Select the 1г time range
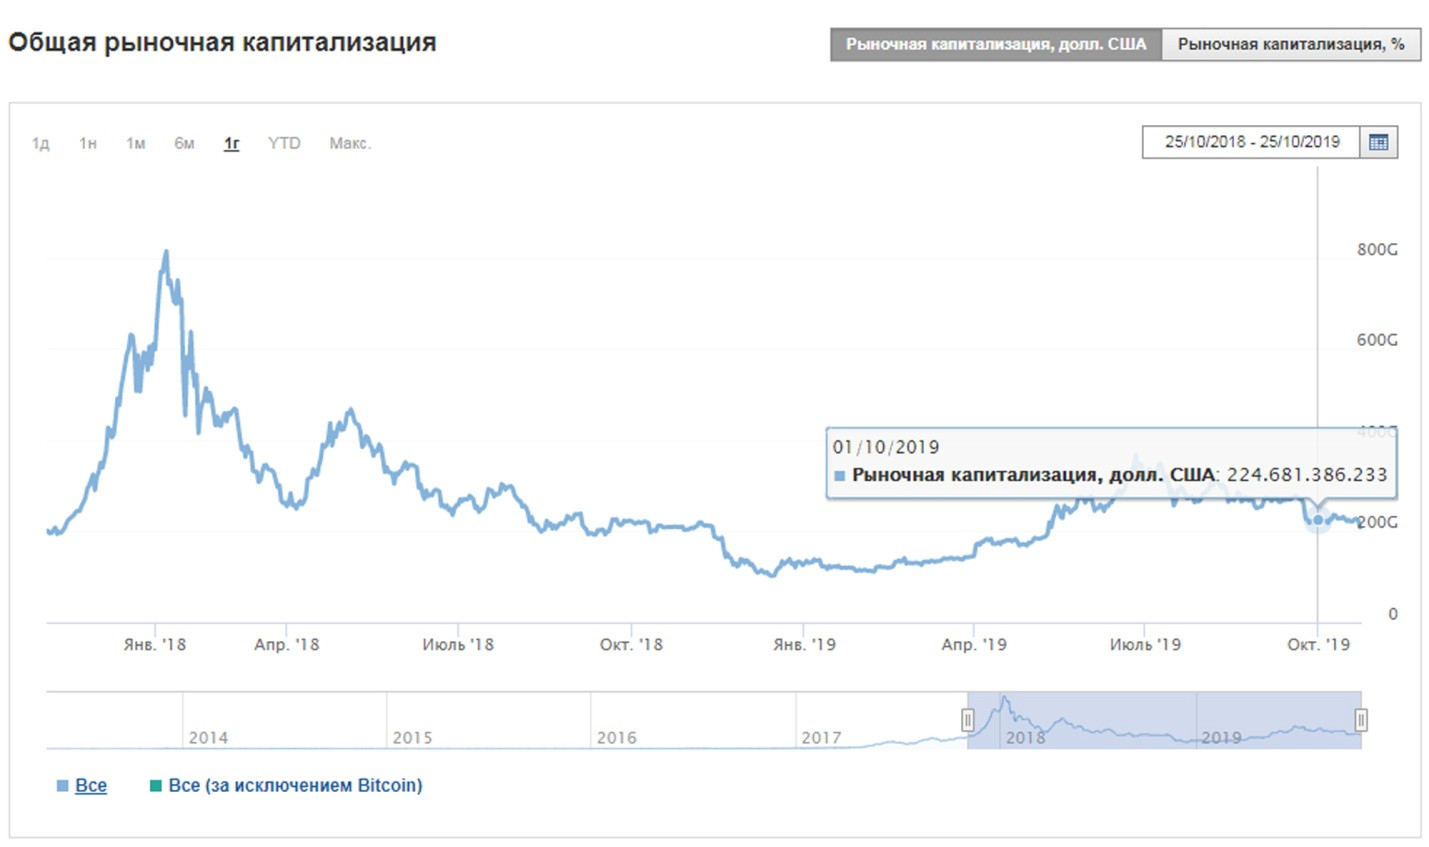 pyautogui.click(x=232, y=143)
